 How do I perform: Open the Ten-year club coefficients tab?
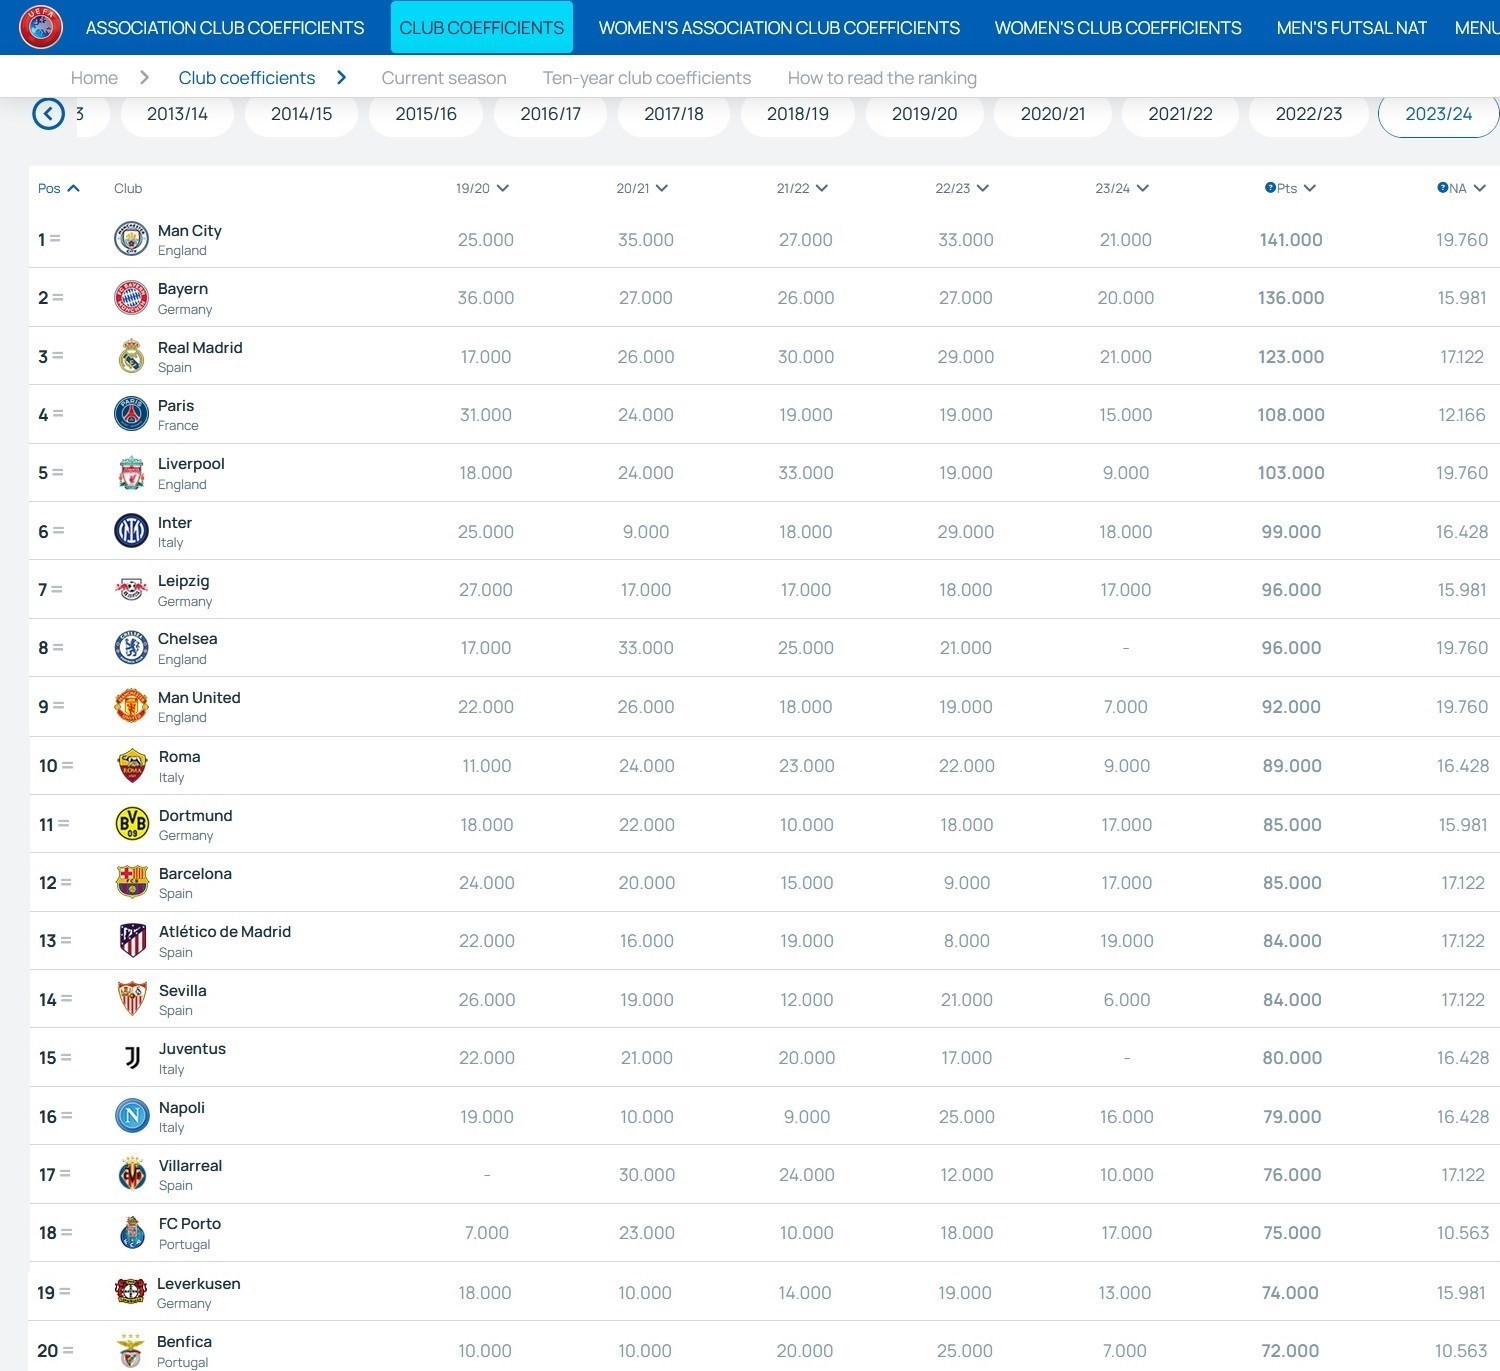646,77
